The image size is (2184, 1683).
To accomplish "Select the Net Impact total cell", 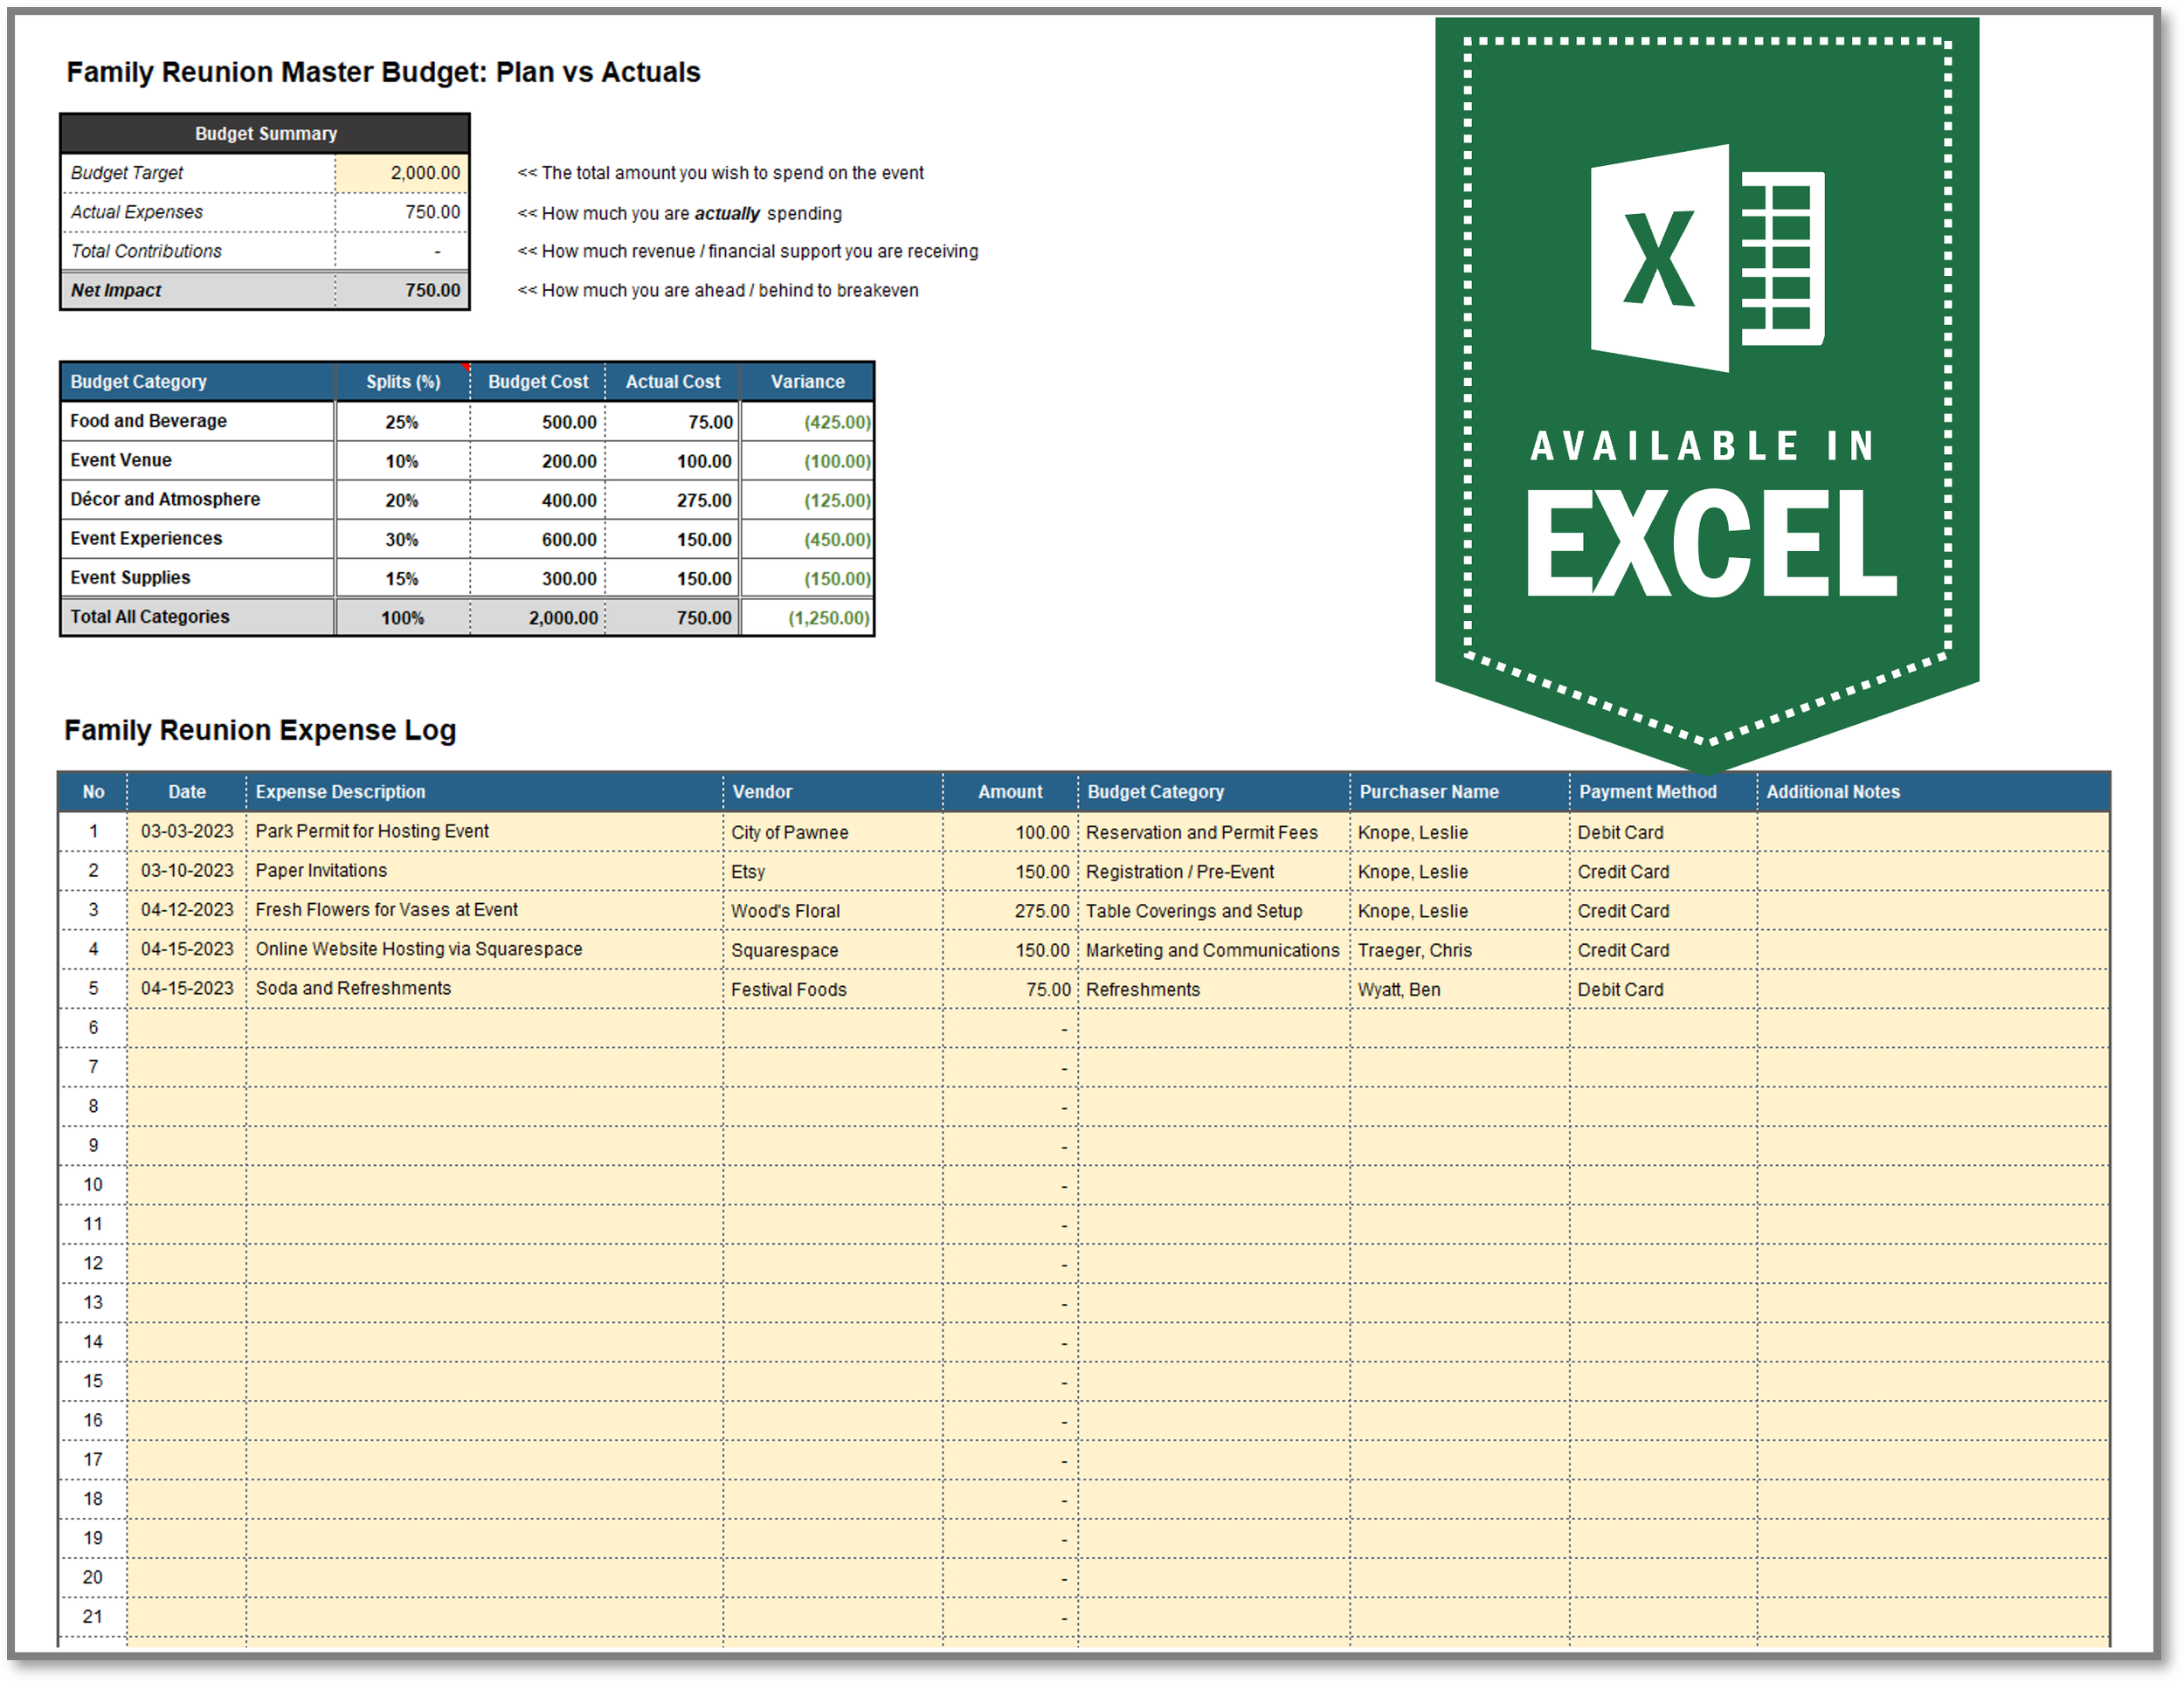I will 402,291.
